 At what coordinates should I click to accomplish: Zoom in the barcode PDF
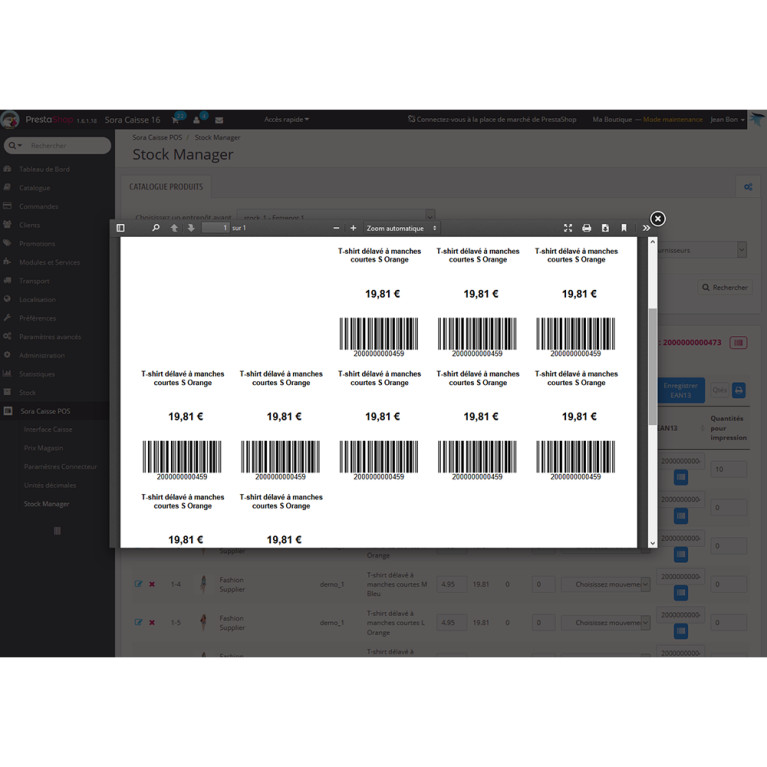tap(353, 228)
